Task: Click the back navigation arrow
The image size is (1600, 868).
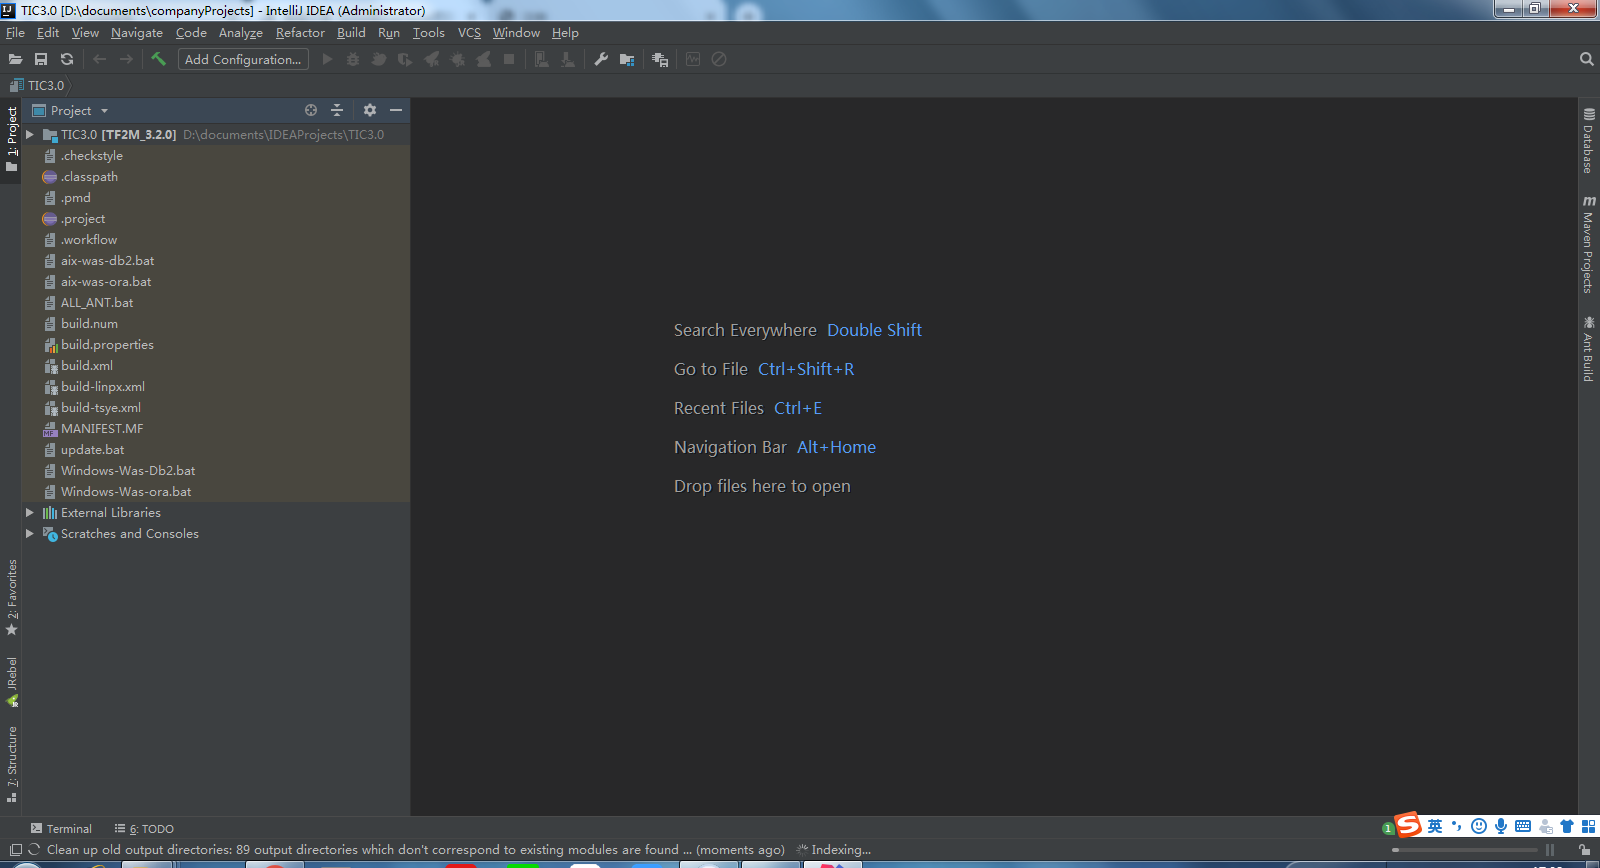Action: pyautogui.click(x=99, y=60)
